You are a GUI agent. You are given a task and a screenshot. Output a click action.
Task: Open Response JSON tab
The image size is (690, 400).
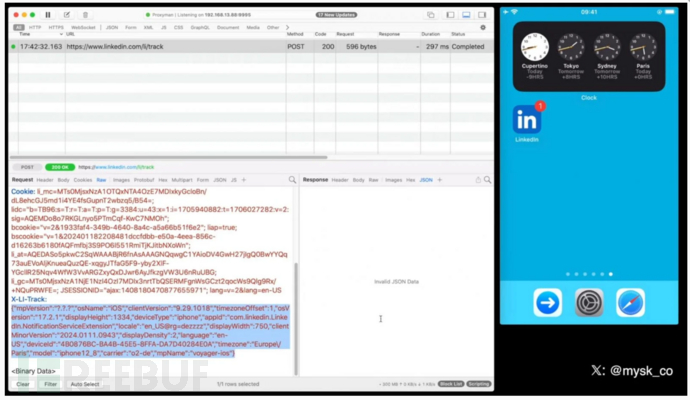coord(426,180)
